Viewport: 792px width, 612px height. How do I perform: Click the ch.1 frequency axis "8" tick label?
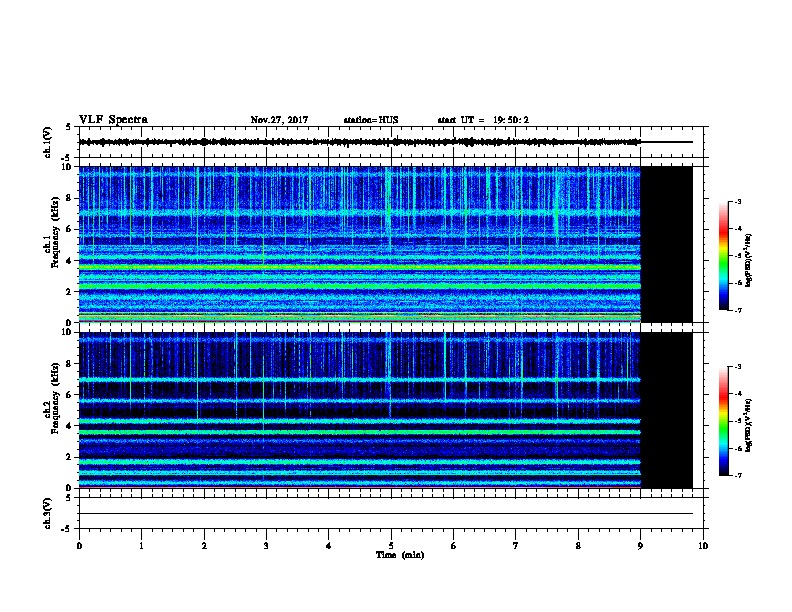click(70, 198)
